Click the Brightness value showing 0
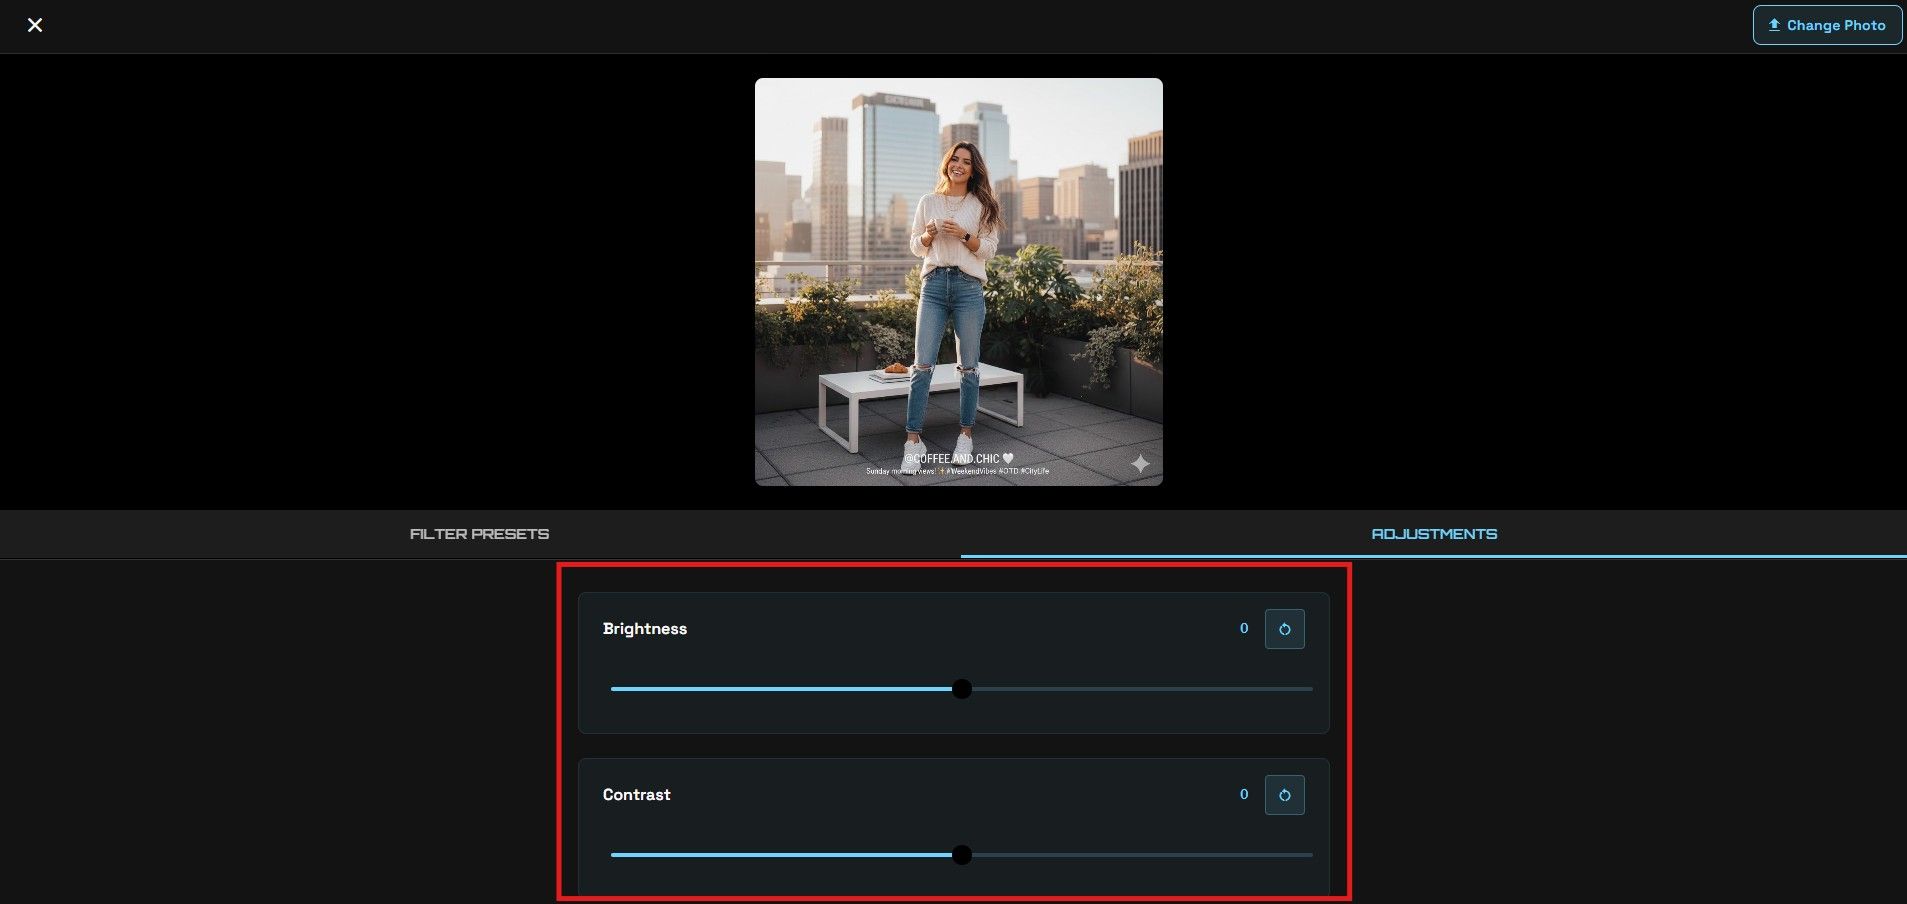Screen dimensions: 1907x904 [x=1243, y=628]
